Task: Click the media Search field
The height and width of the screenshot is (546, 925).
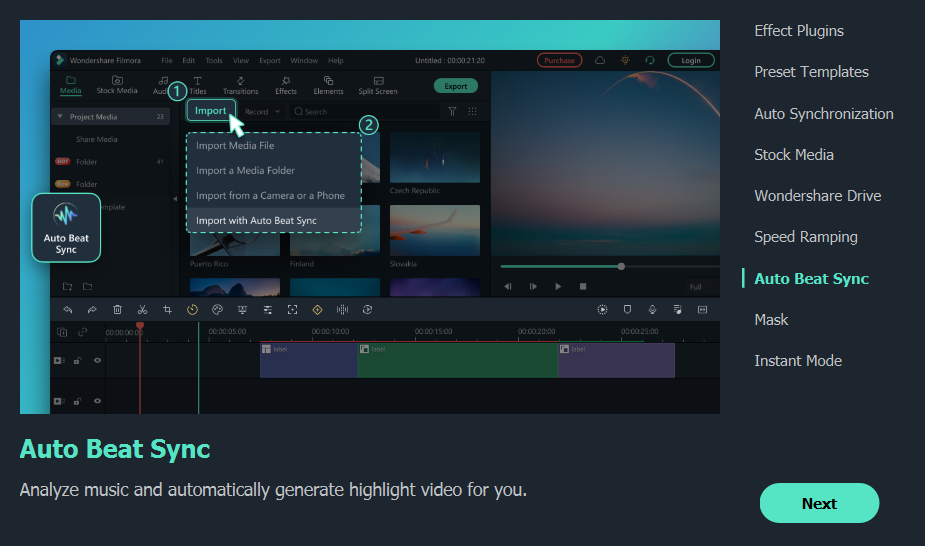Action: 365,111
